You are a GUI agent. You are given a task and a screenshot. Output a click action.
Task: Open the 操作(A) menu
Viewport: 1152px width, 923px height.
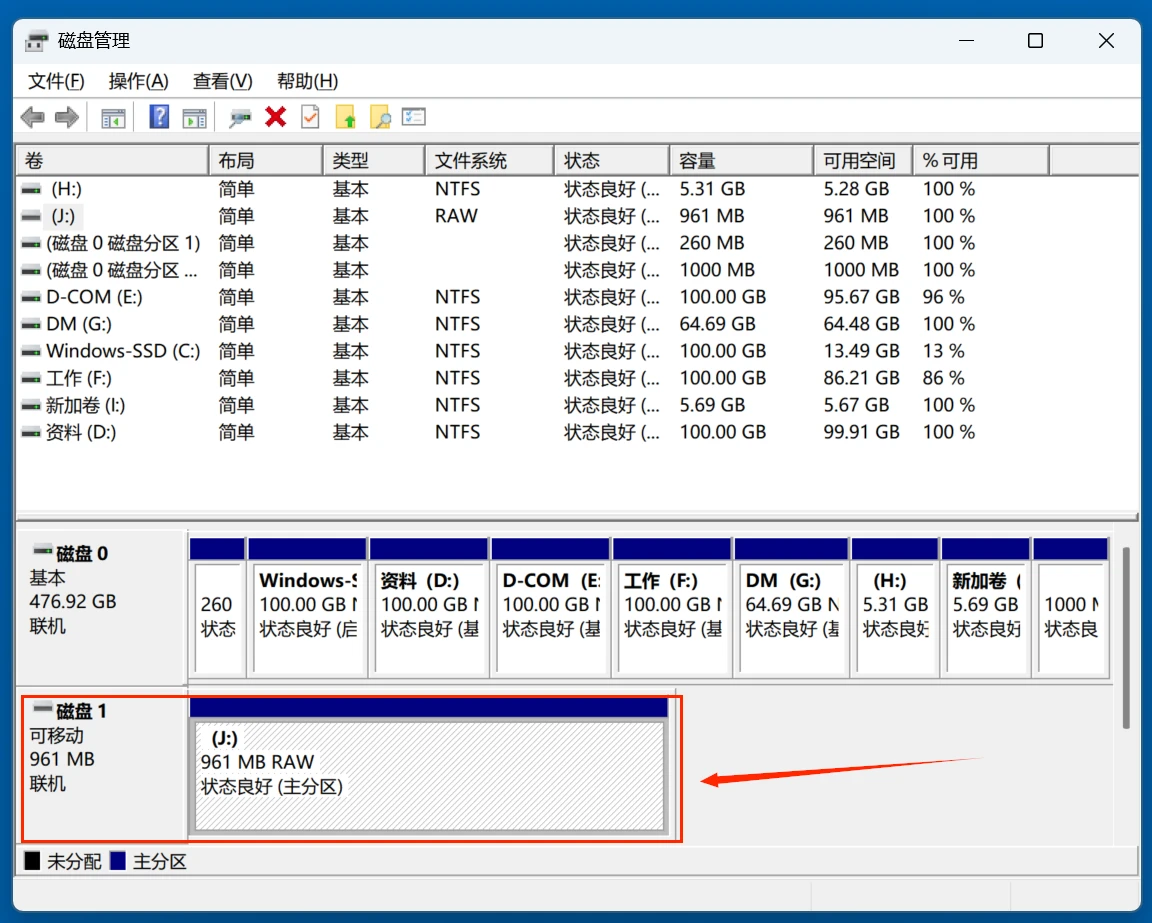(x=138, y=81)
